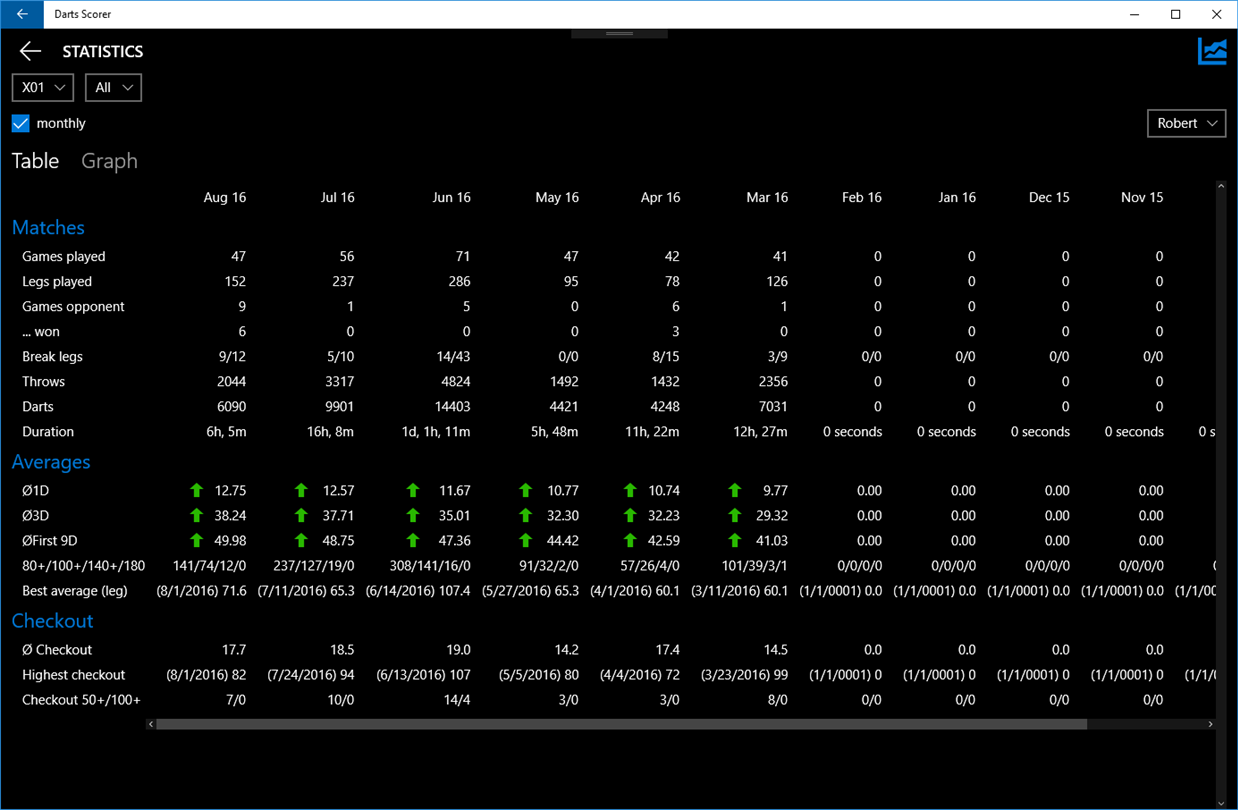The height and width of the screenshot is (810, 1238).
Task: Click green up arrow for Ø1D Apr 16
Action: click(630, 490)
